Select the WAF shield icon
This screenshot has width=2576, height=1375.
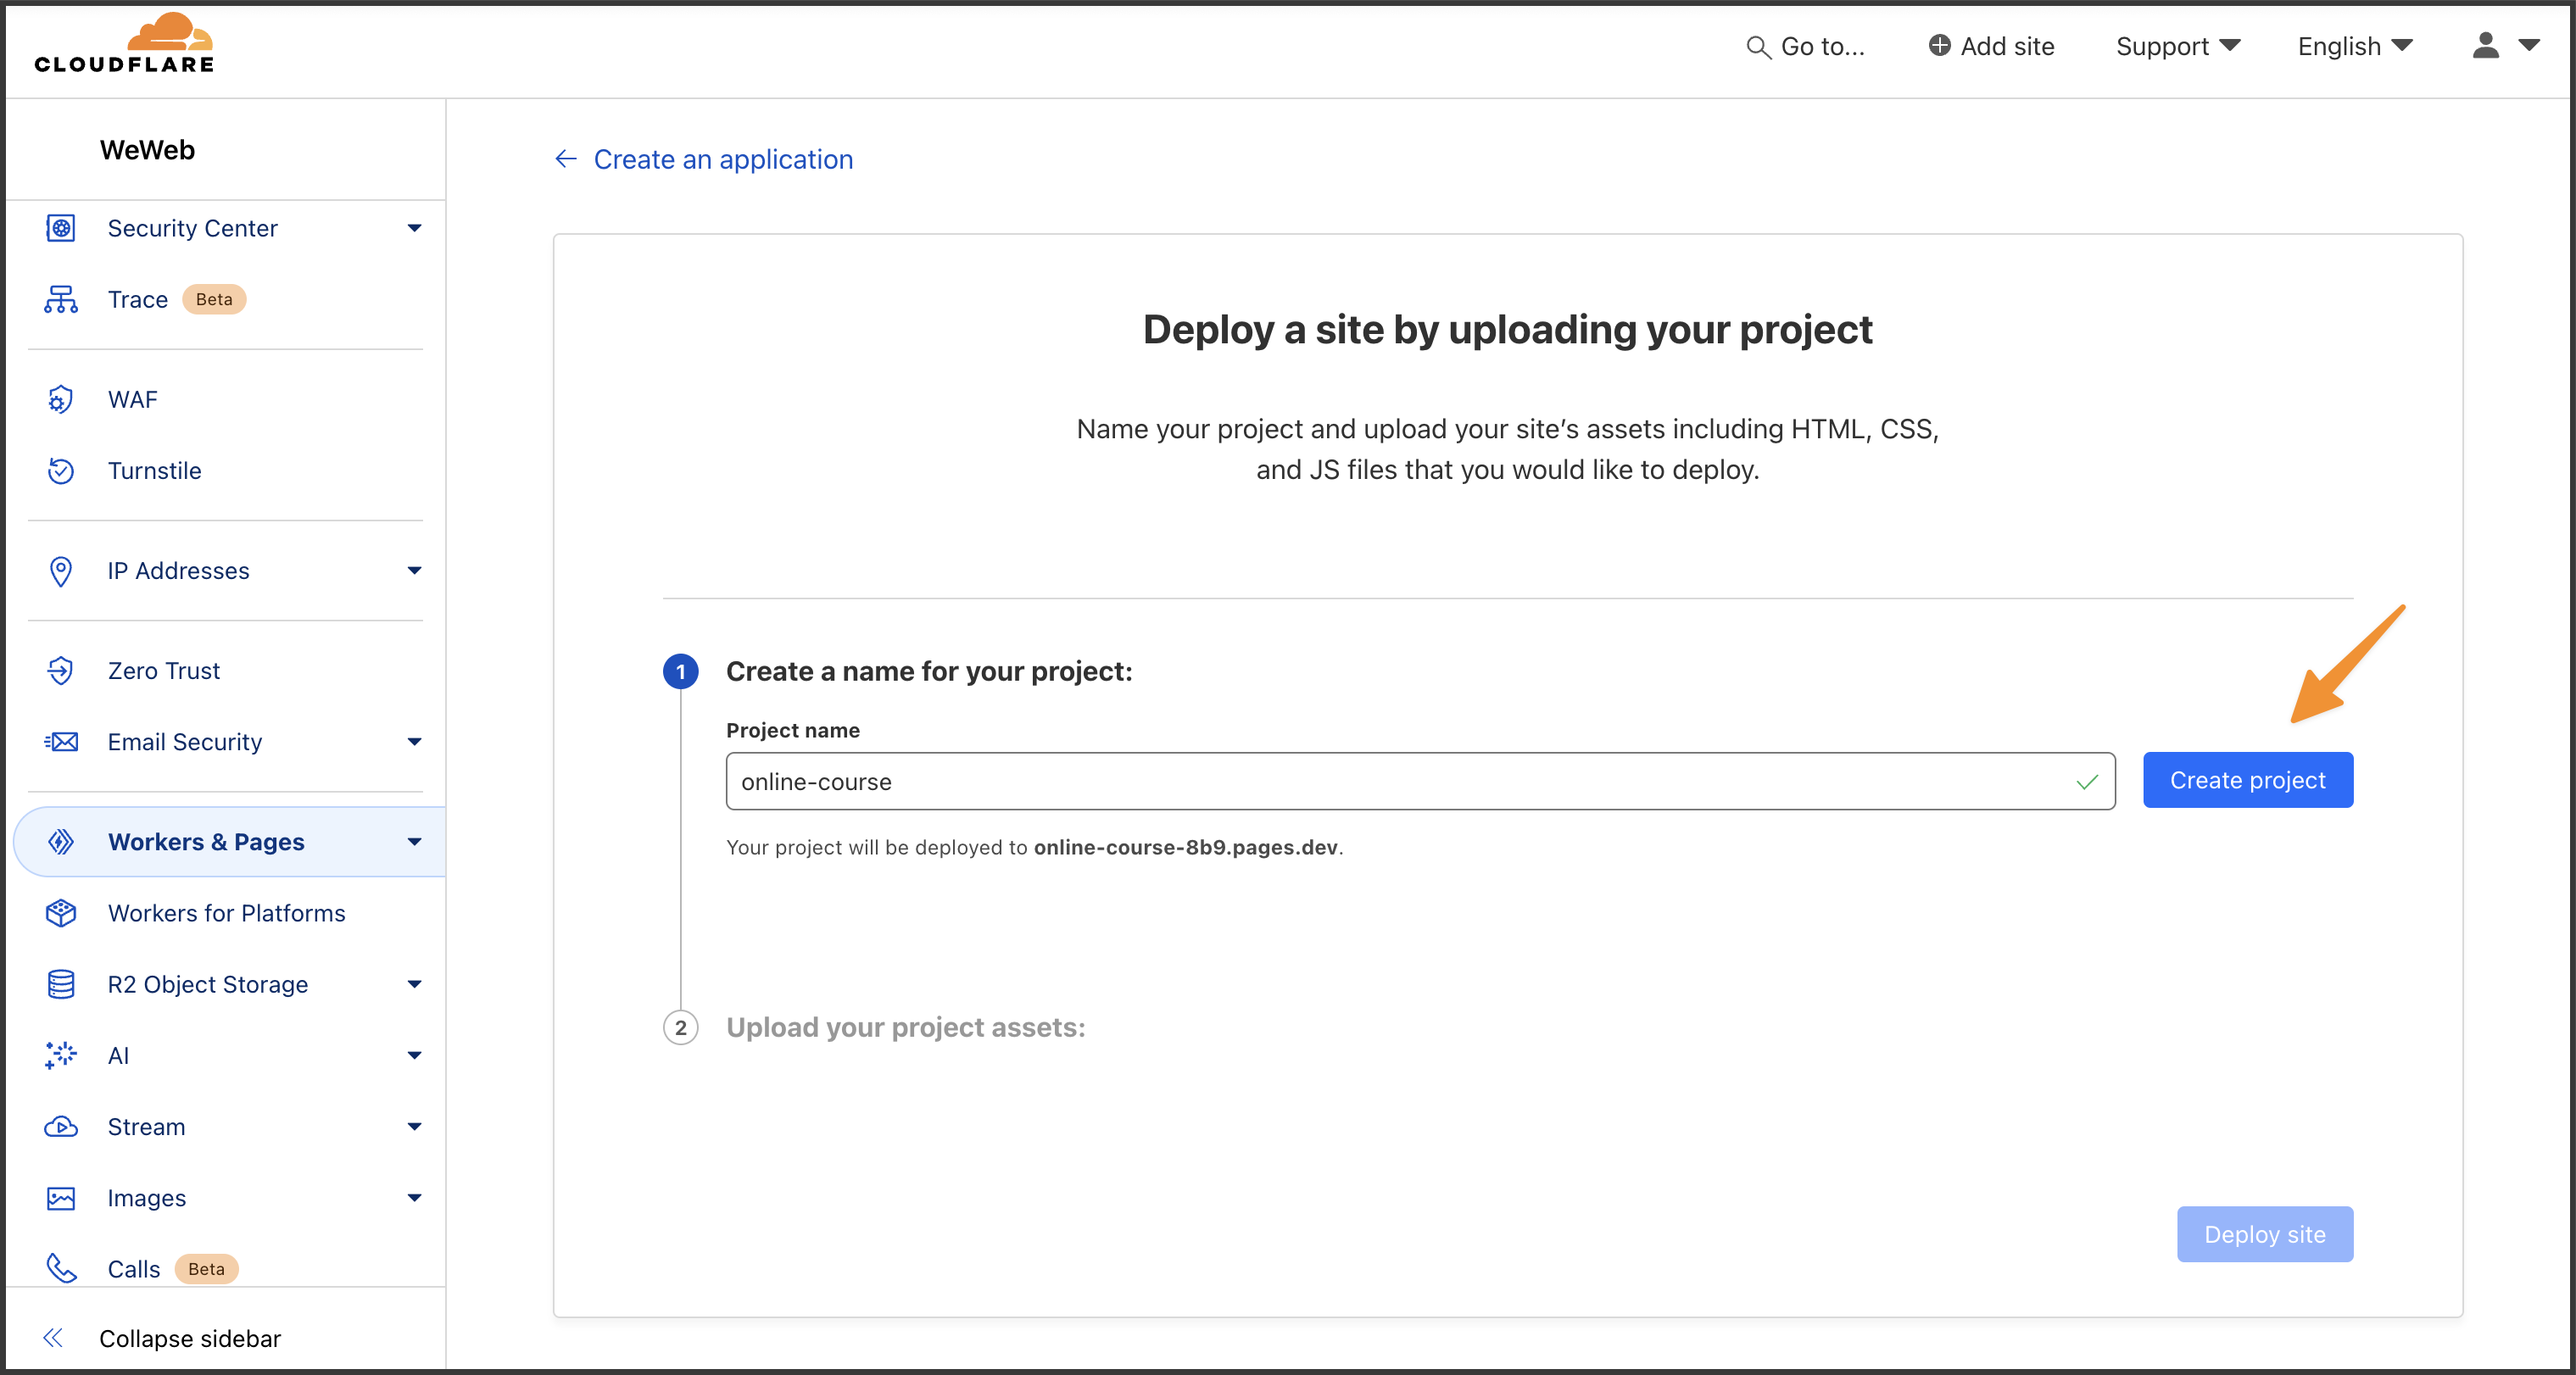pos(60,399)
